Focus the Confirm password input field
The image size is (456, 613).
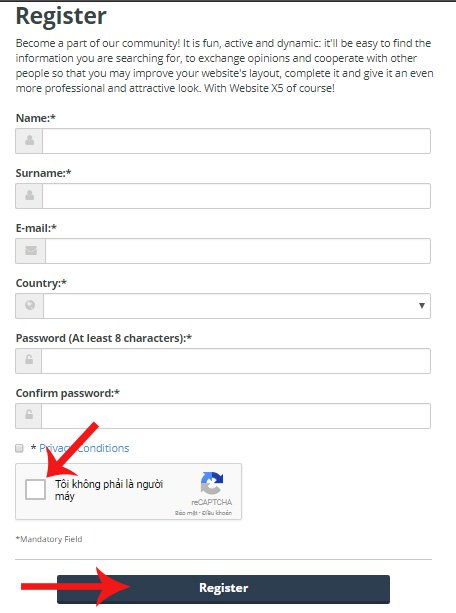tap(236, 416)
